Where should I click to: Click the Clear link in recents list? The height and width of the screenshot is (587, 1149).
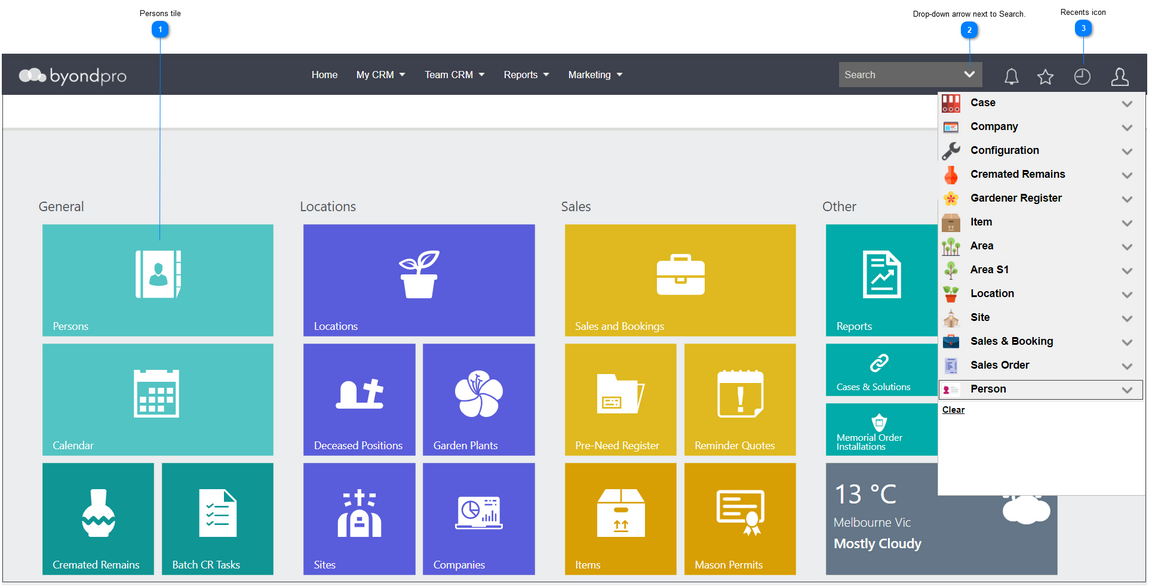tap(953, 410)
